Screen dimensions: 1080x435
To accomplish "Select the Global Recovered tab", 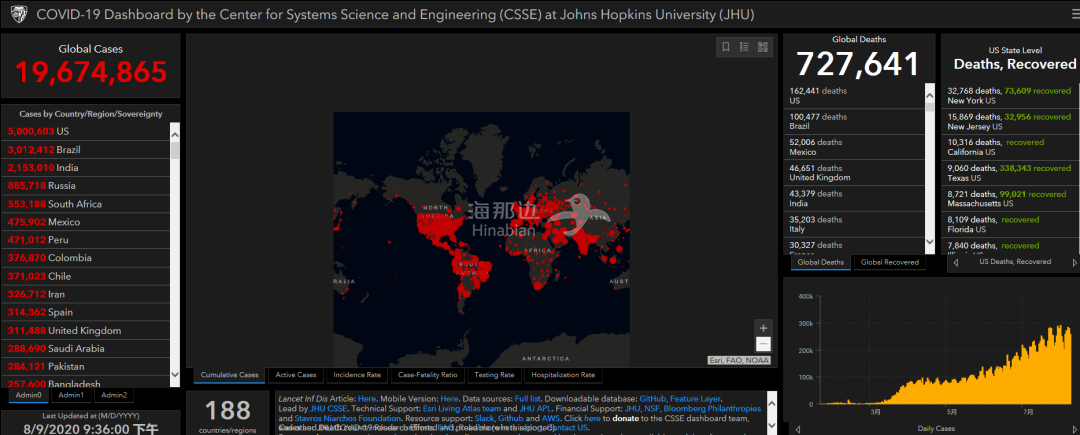I will point(889,262).
